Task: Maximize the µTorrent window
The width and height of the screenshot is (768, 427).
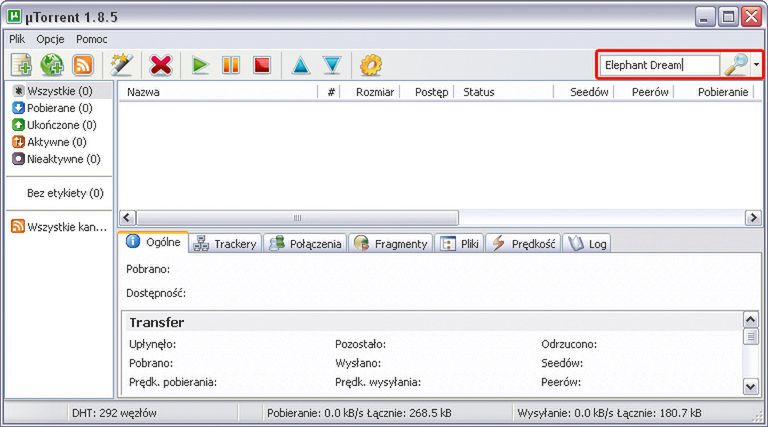Action: pos(728,17)
